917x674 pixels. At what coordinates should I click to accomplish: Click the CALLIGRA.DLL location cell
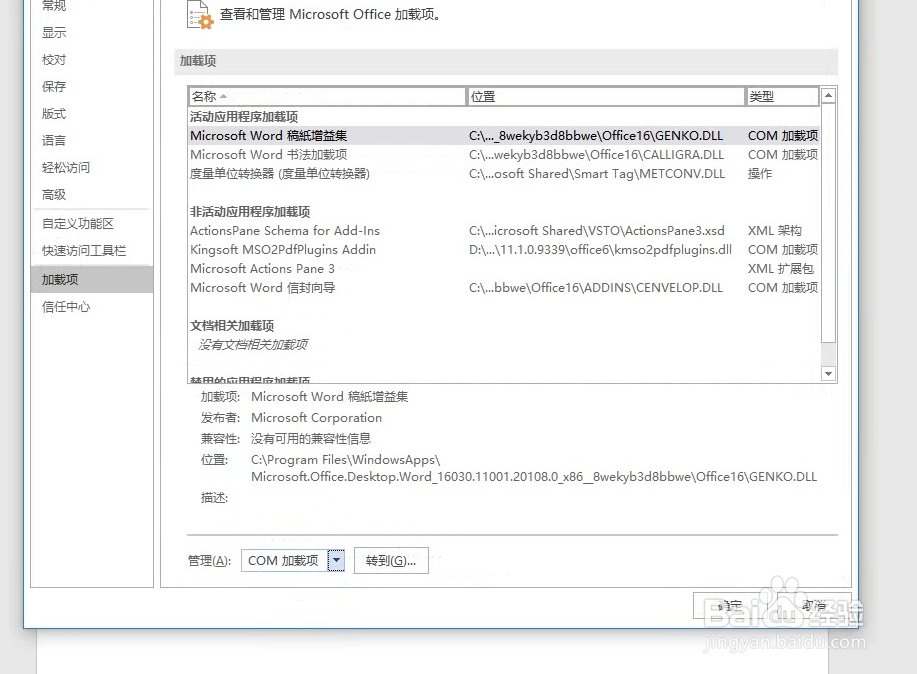click(x=597, y=154)
